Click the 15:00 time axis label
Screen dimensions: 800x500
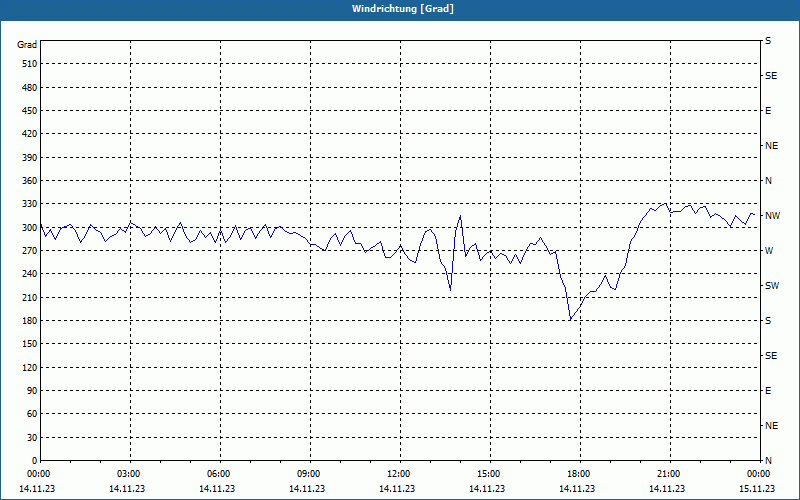pos(490,474)
